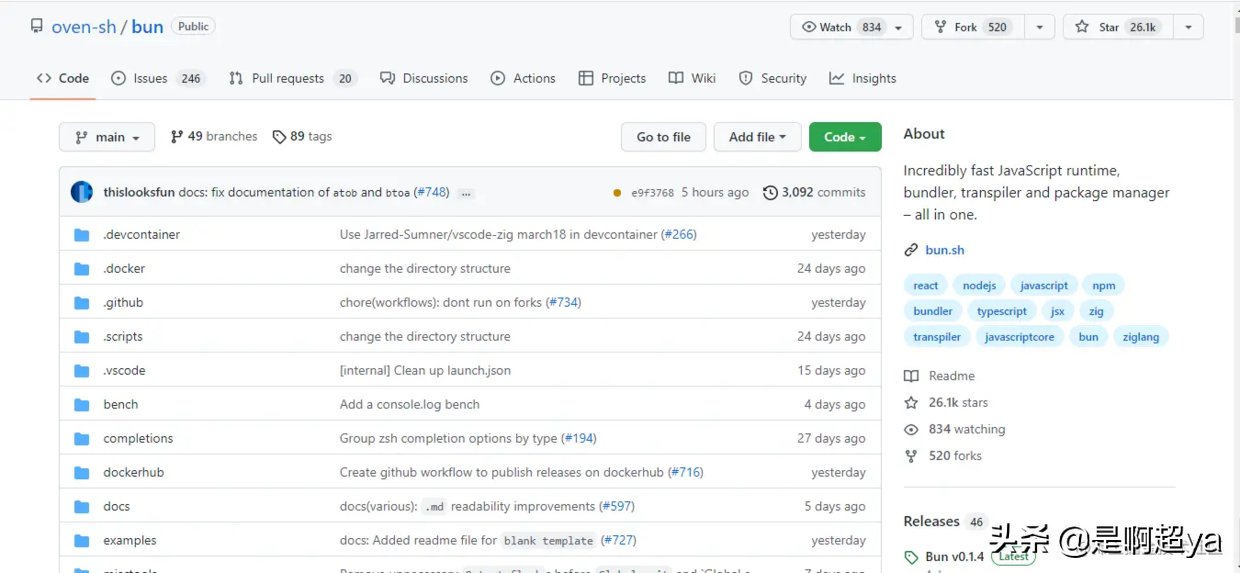Switch to the Code tab

(62, 78)
